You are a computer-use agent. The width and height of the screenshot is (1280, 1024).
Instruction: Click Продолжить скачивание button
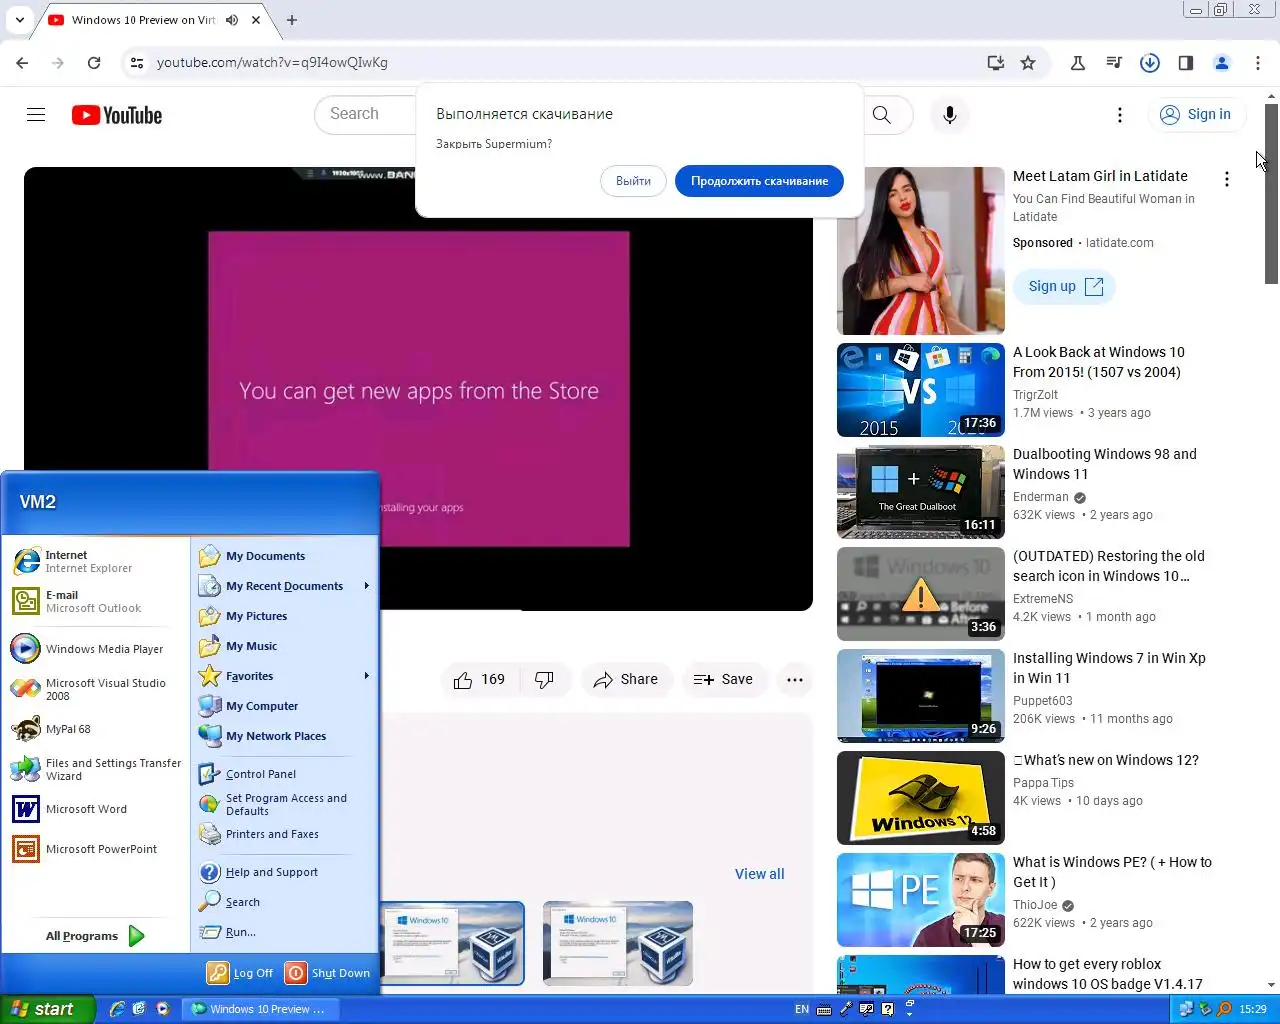pyautogui.click(x=759, y=181)
